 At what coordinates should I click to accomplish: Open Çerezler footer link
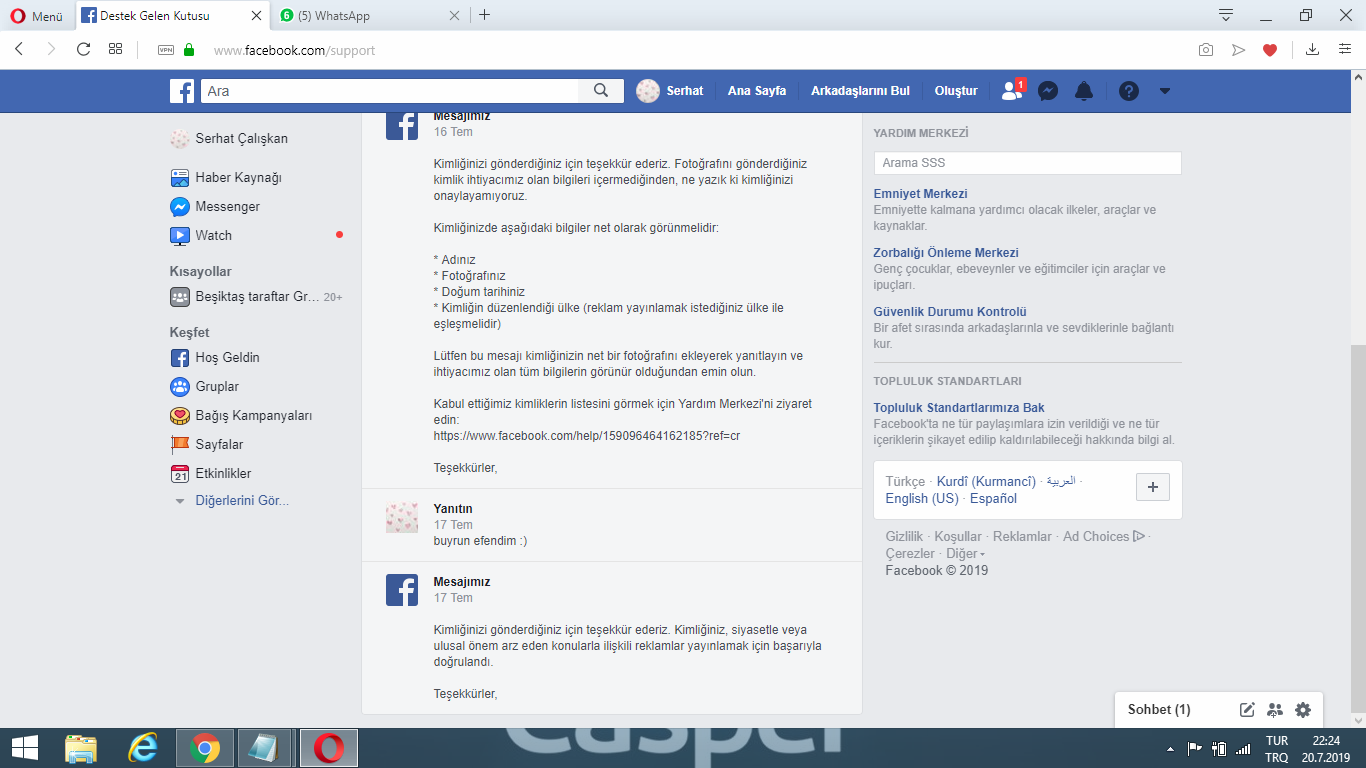click(x=910, y=554)
